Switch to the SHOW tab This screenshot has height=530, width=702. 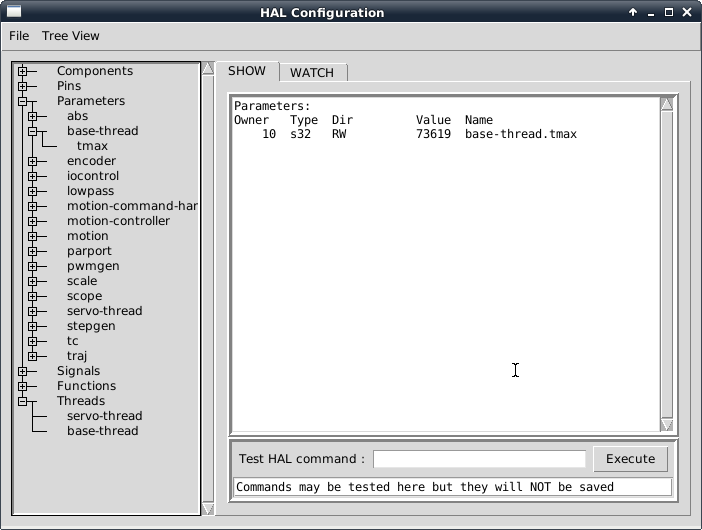coord(247,71)
